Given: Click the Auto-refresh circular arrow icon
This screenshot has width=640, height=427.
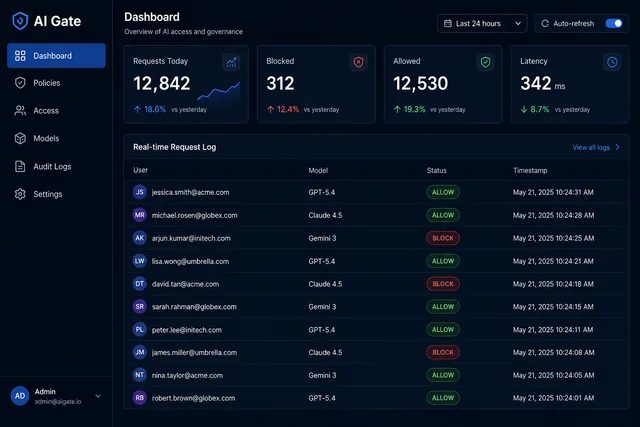Looking at the screenshot, I should click(545, 24).
